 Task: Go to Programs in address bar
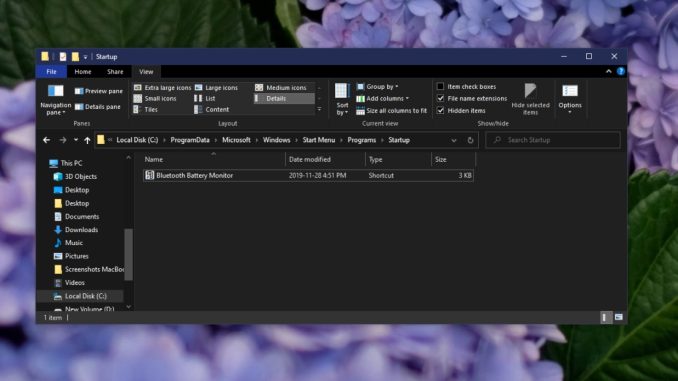[x=361, y=140]
